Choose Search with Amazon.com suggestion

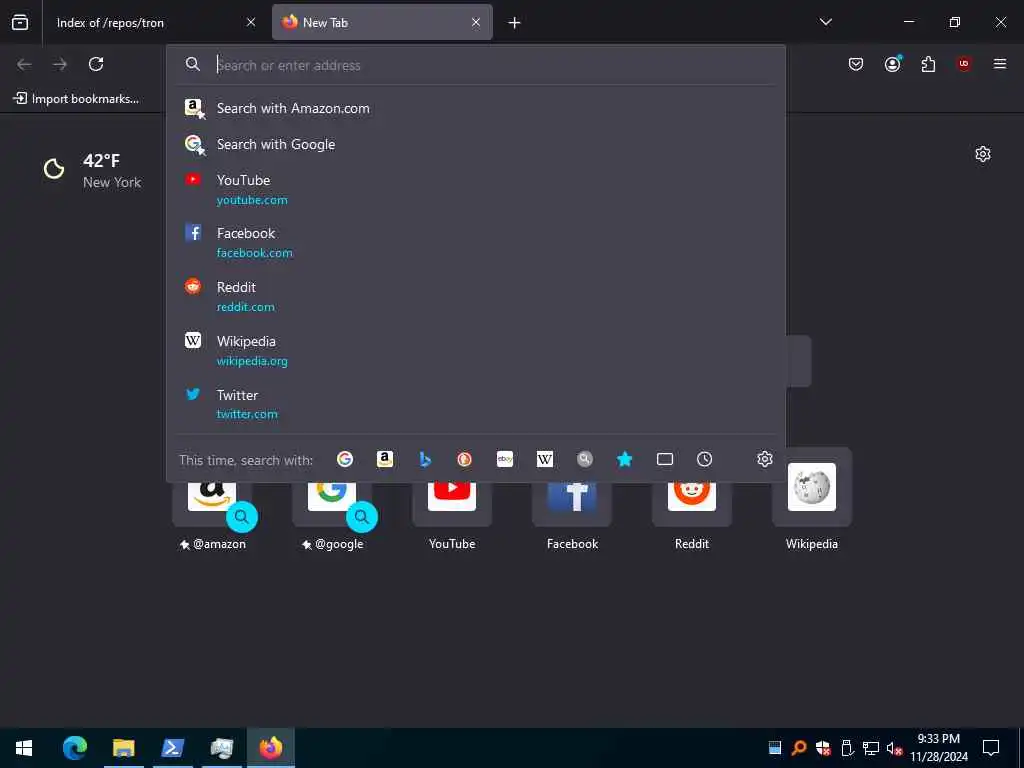click(476, 108)
